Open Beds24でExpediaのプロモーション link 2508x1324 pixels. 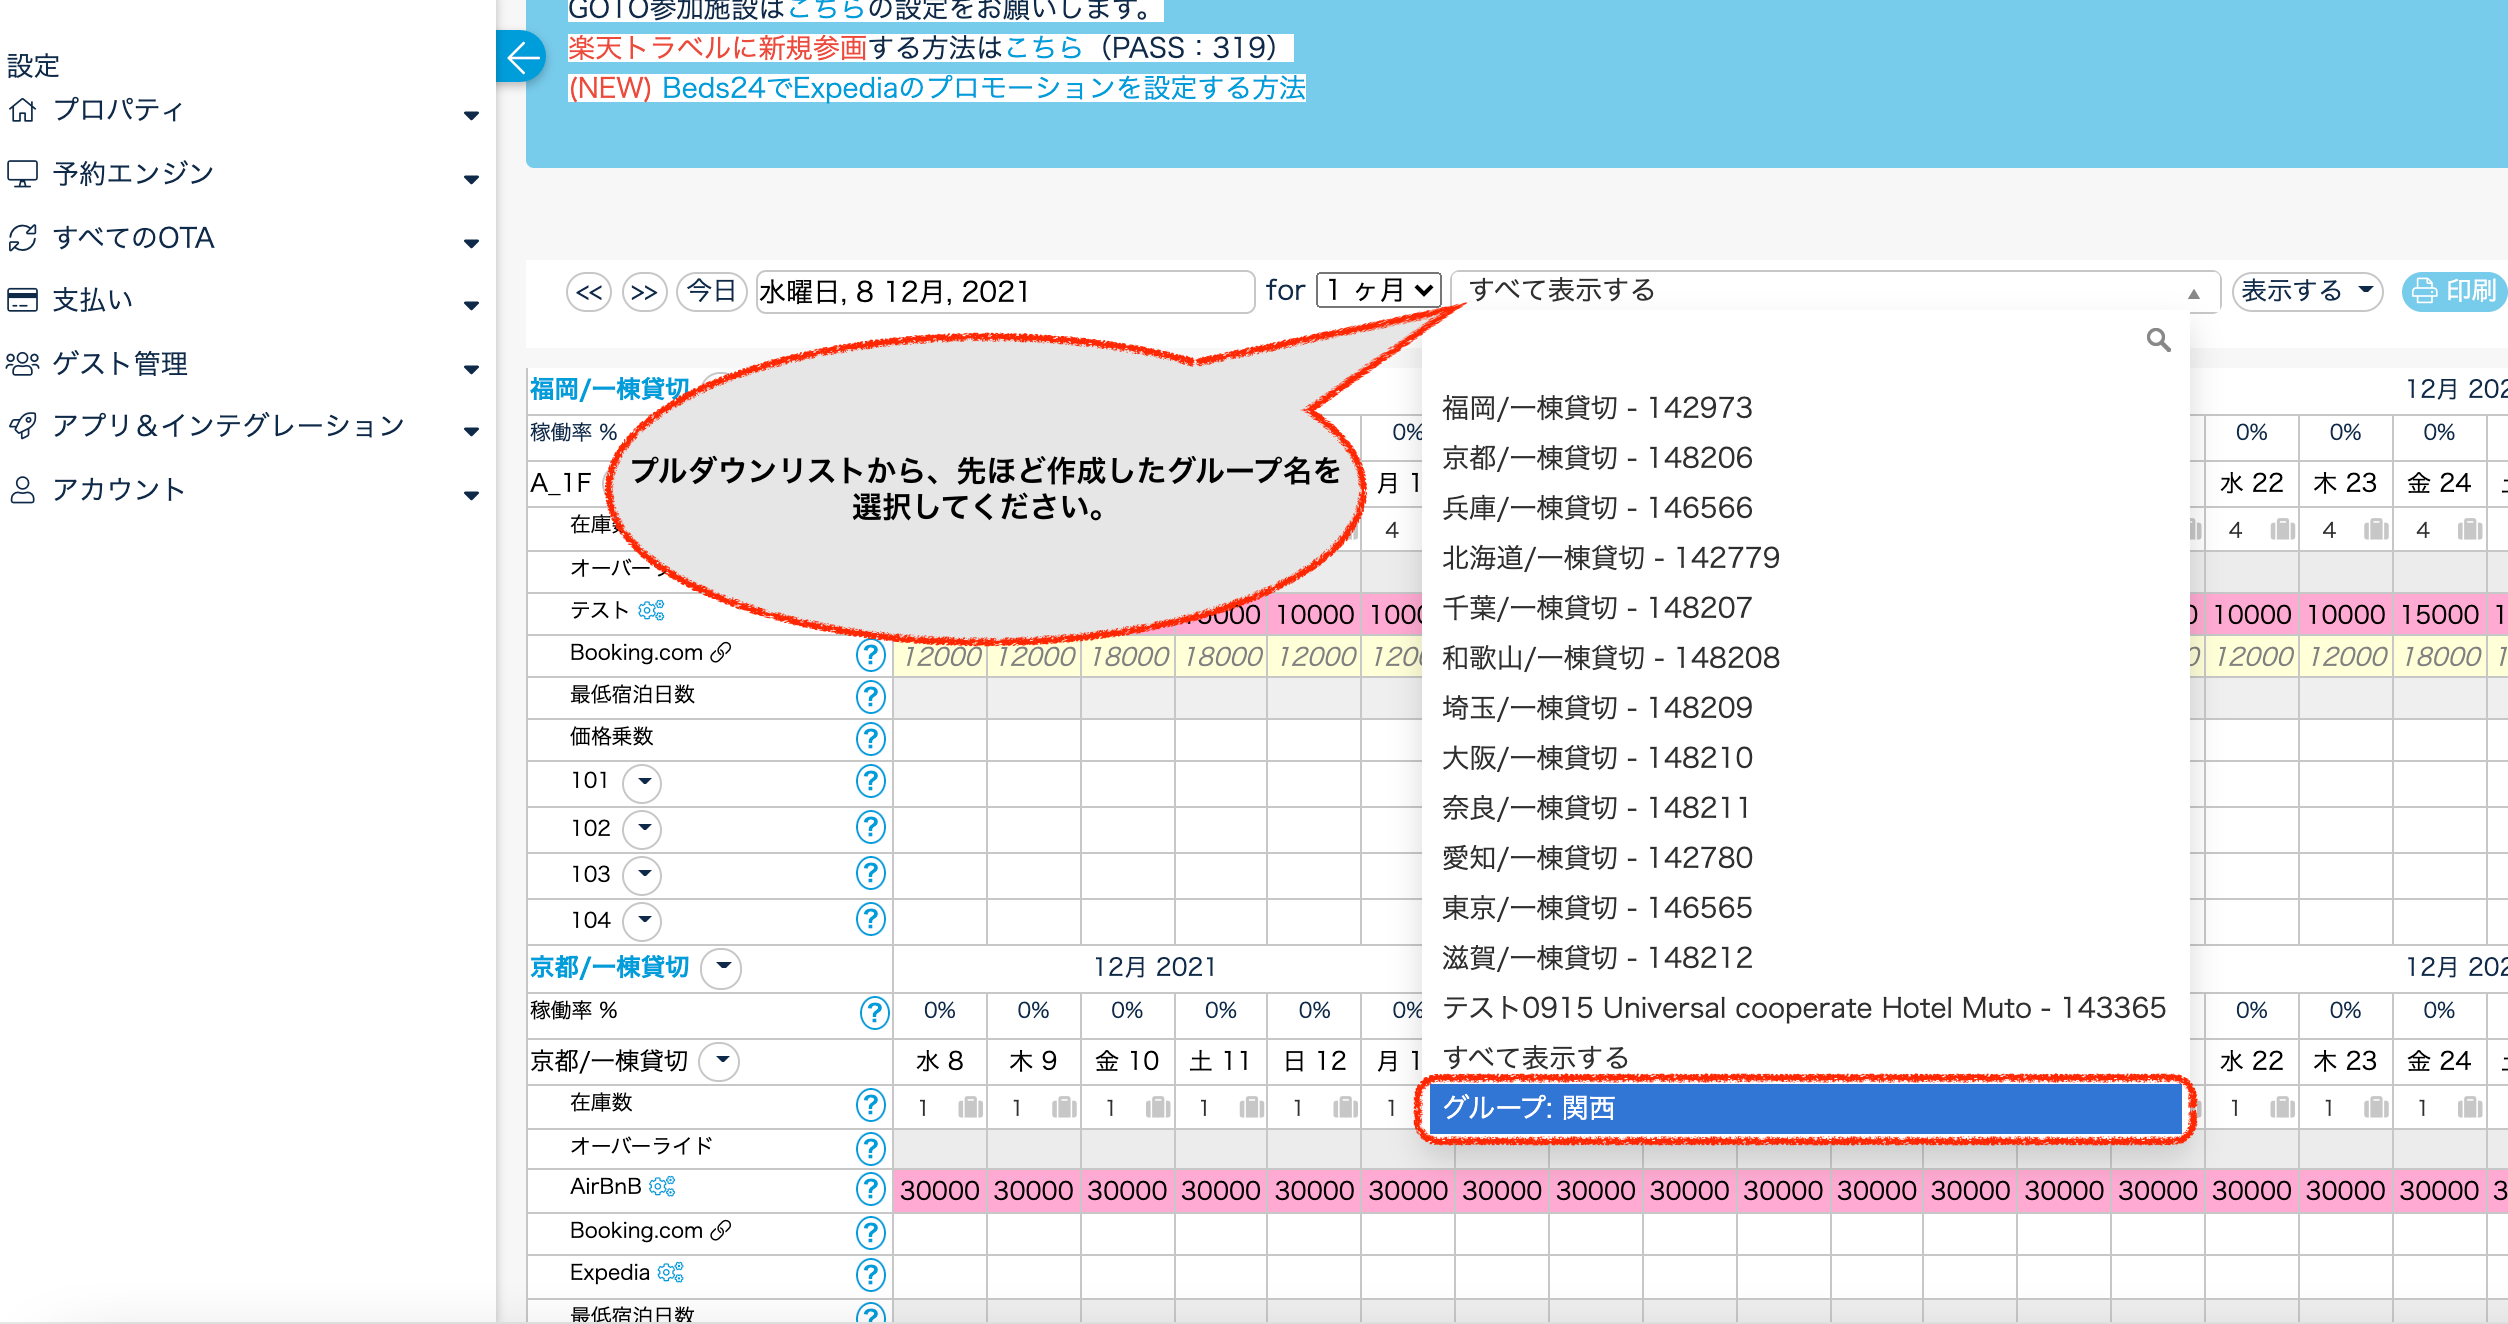click(x=983, y=88)
